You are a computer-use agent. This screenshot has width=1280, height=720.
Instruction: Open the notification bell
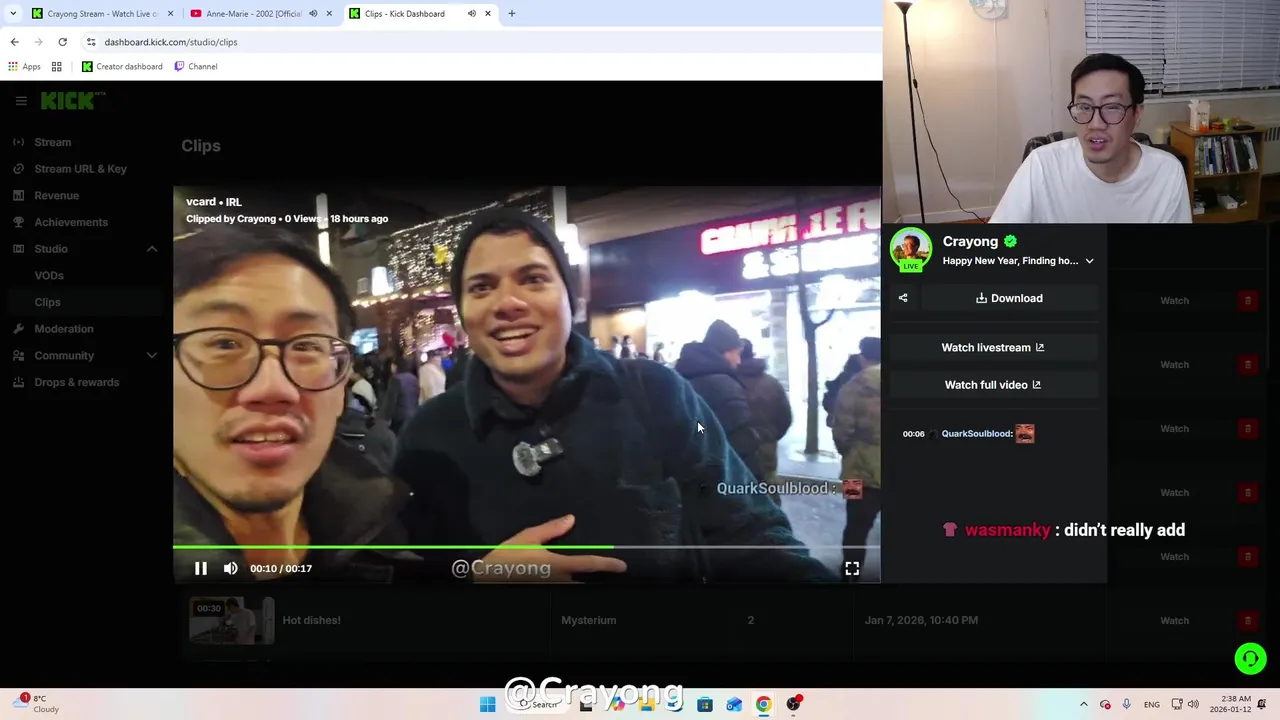coord(1262,704)
